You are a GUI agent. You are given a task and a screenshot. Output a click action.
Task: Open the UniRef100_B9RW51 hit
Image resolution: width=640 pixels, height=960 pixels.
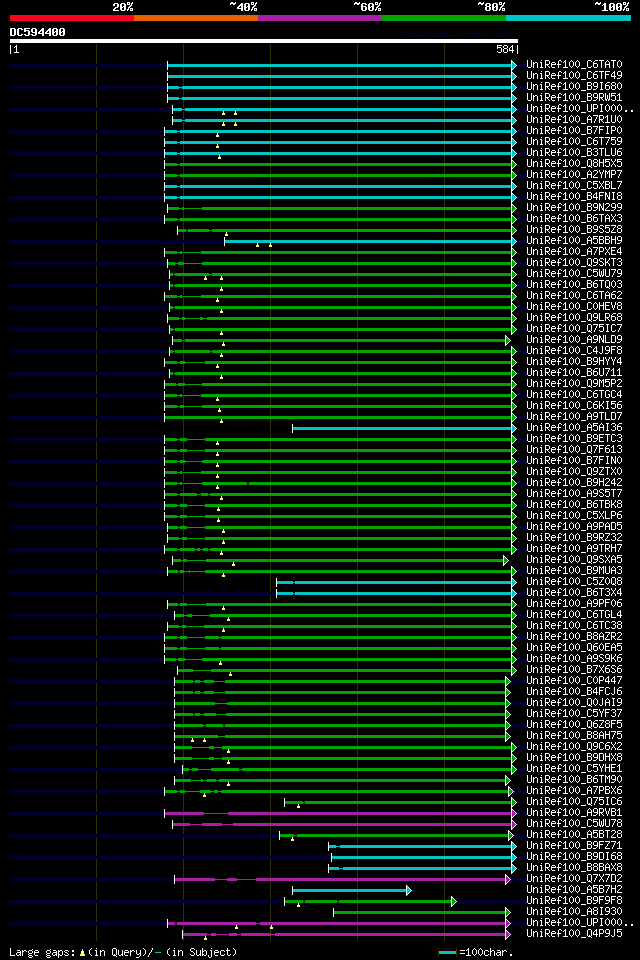574,97
